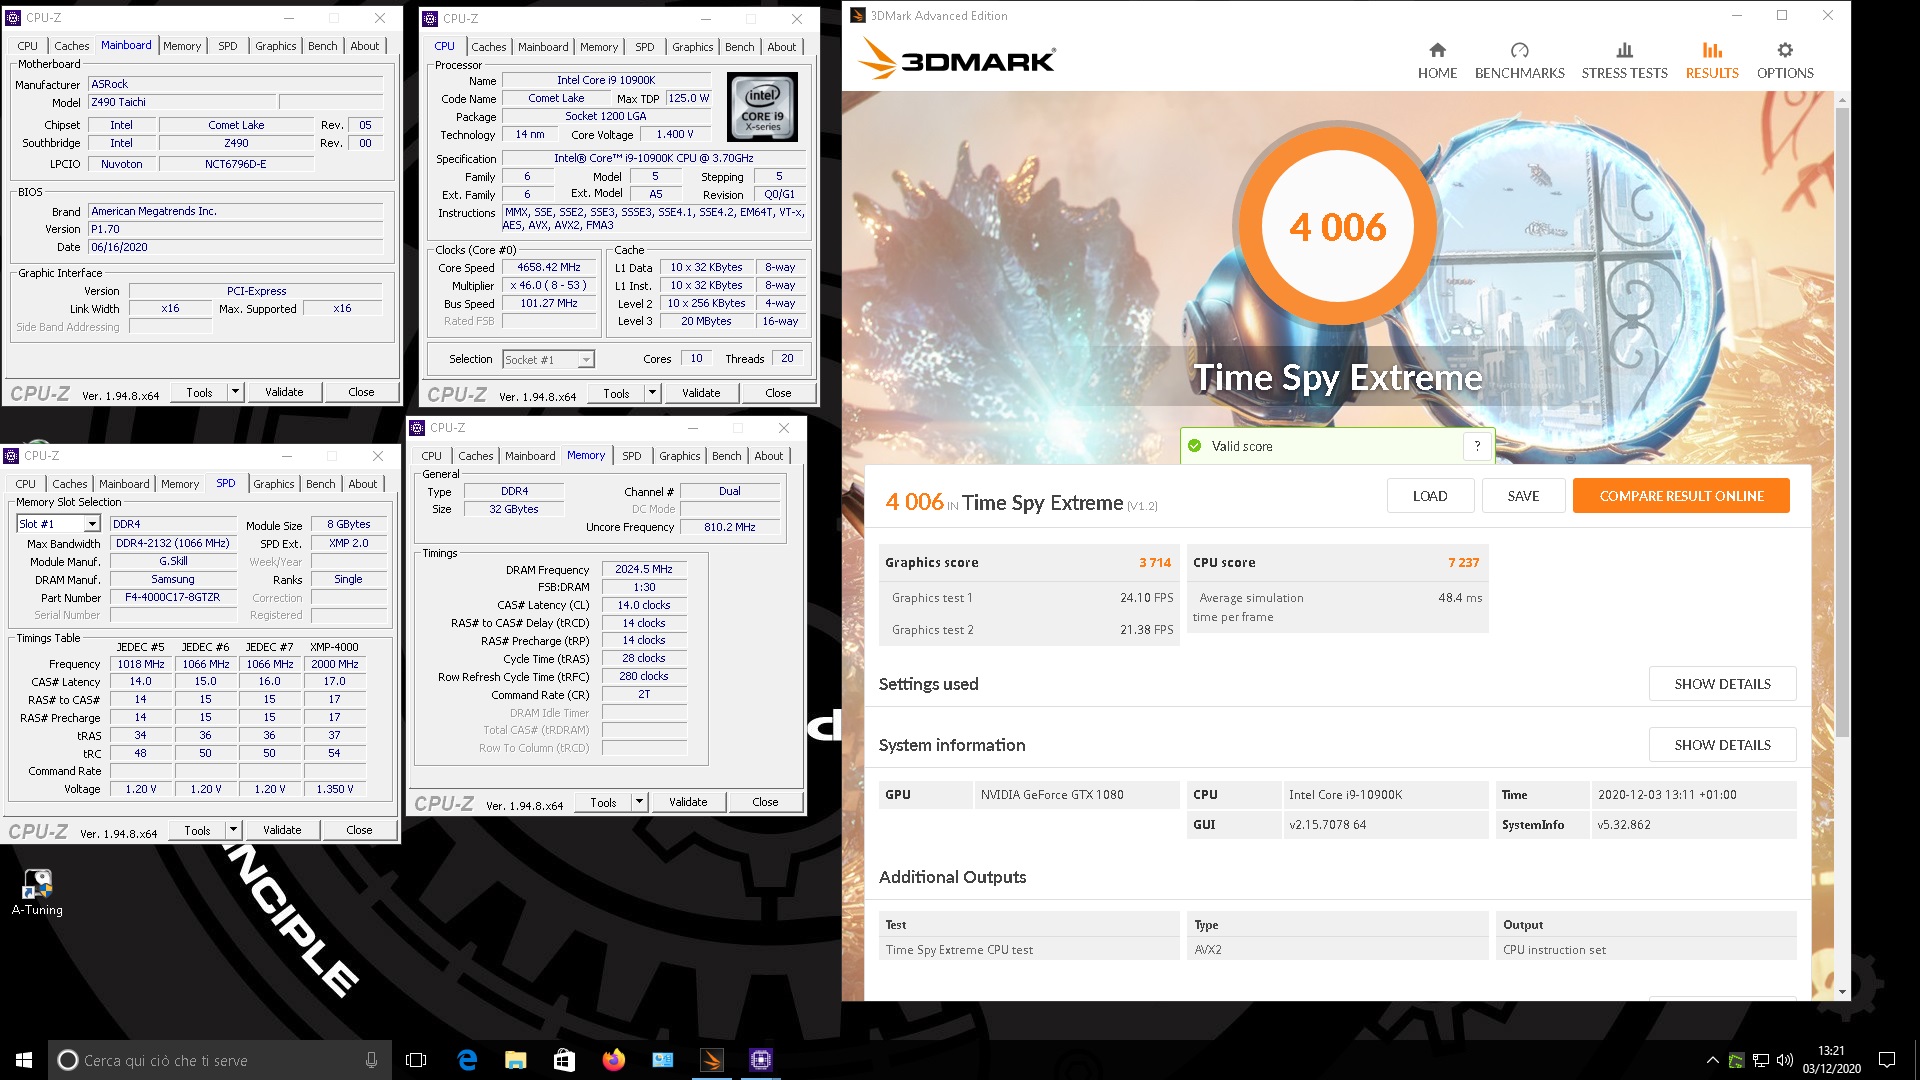Image resolution: width=1920 pixels, height=1080 pixels.
Task: Select Graphics tab in SPD CPU-Z window
Action: [x=273, y=484]
